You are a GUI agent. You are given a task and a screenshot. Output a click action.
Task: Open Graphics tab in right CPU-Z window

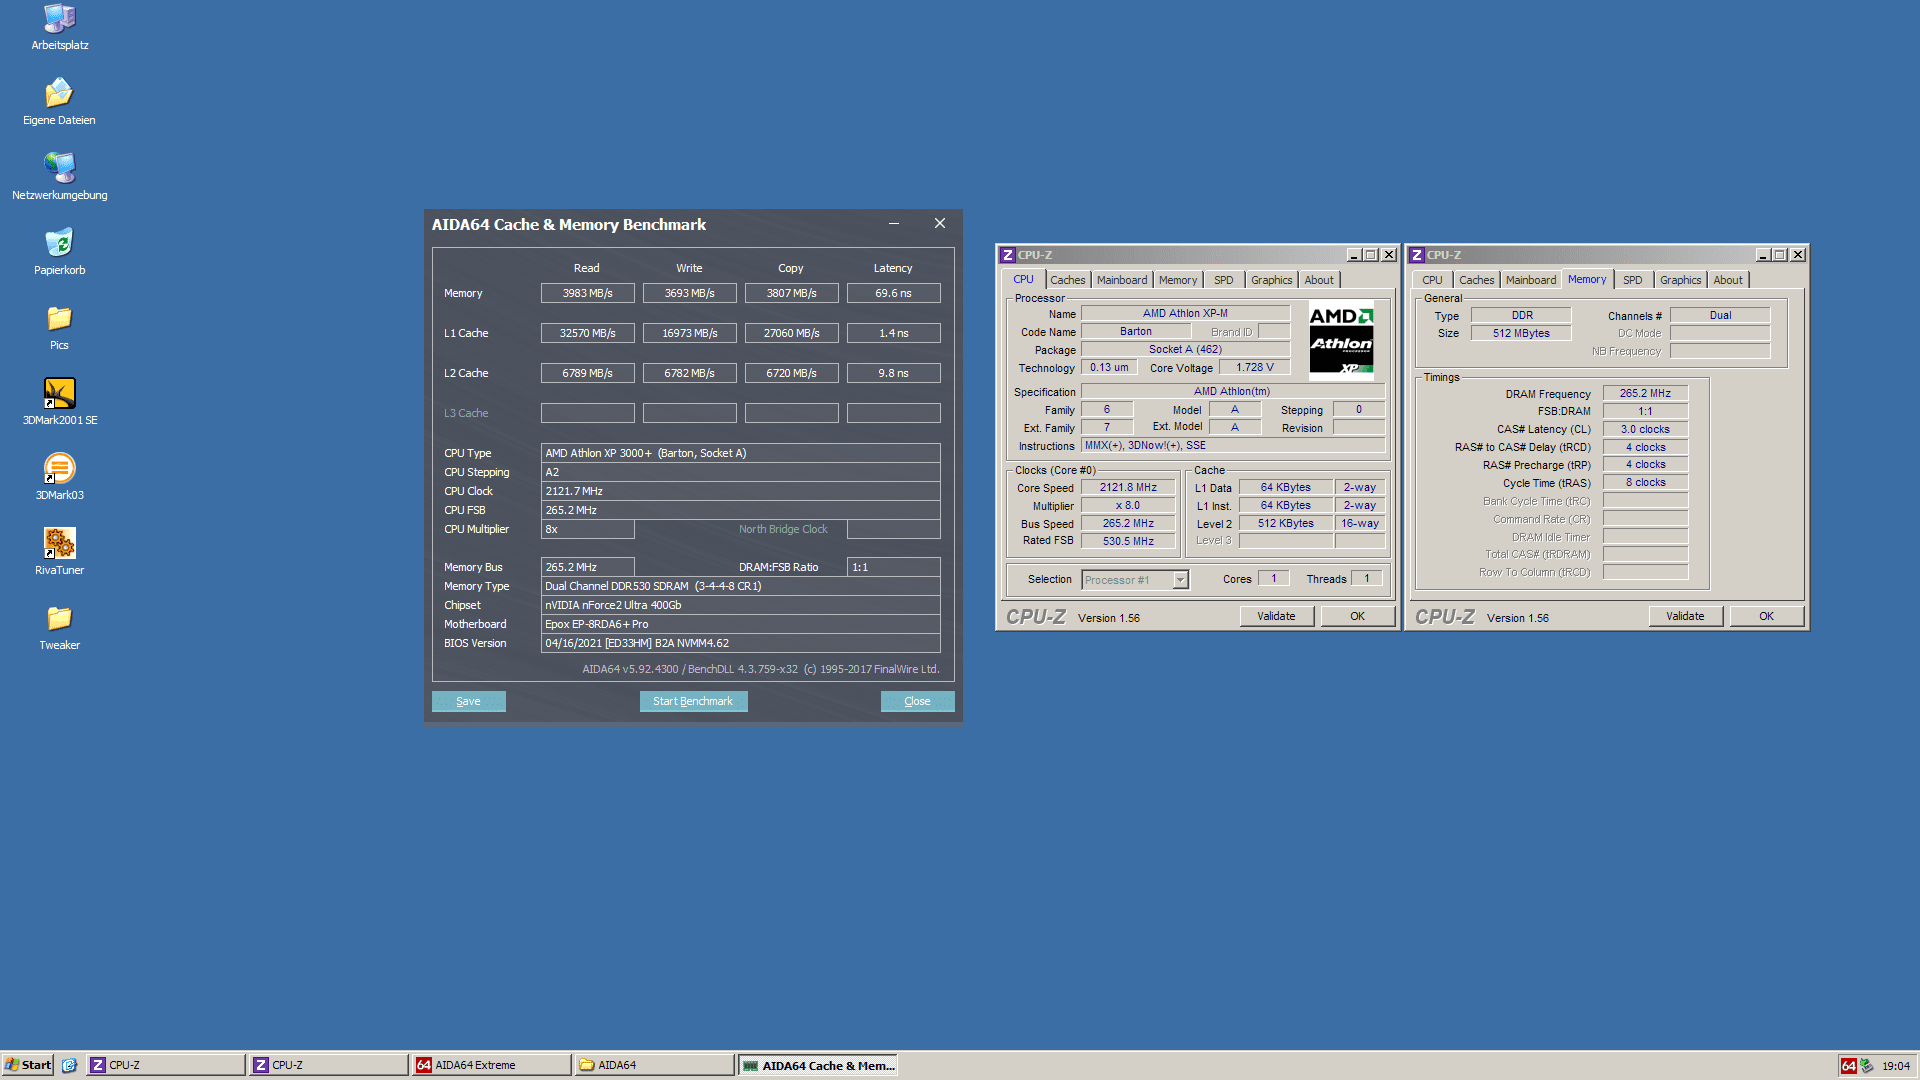click(x=1680, y=280)
